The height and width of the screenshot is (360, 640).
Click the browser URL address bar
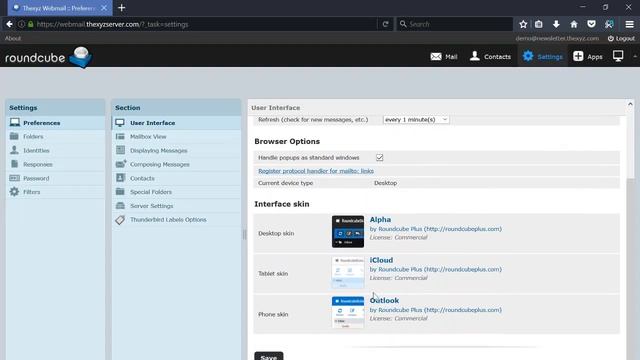pyautogui.click(x=204, y=24)
